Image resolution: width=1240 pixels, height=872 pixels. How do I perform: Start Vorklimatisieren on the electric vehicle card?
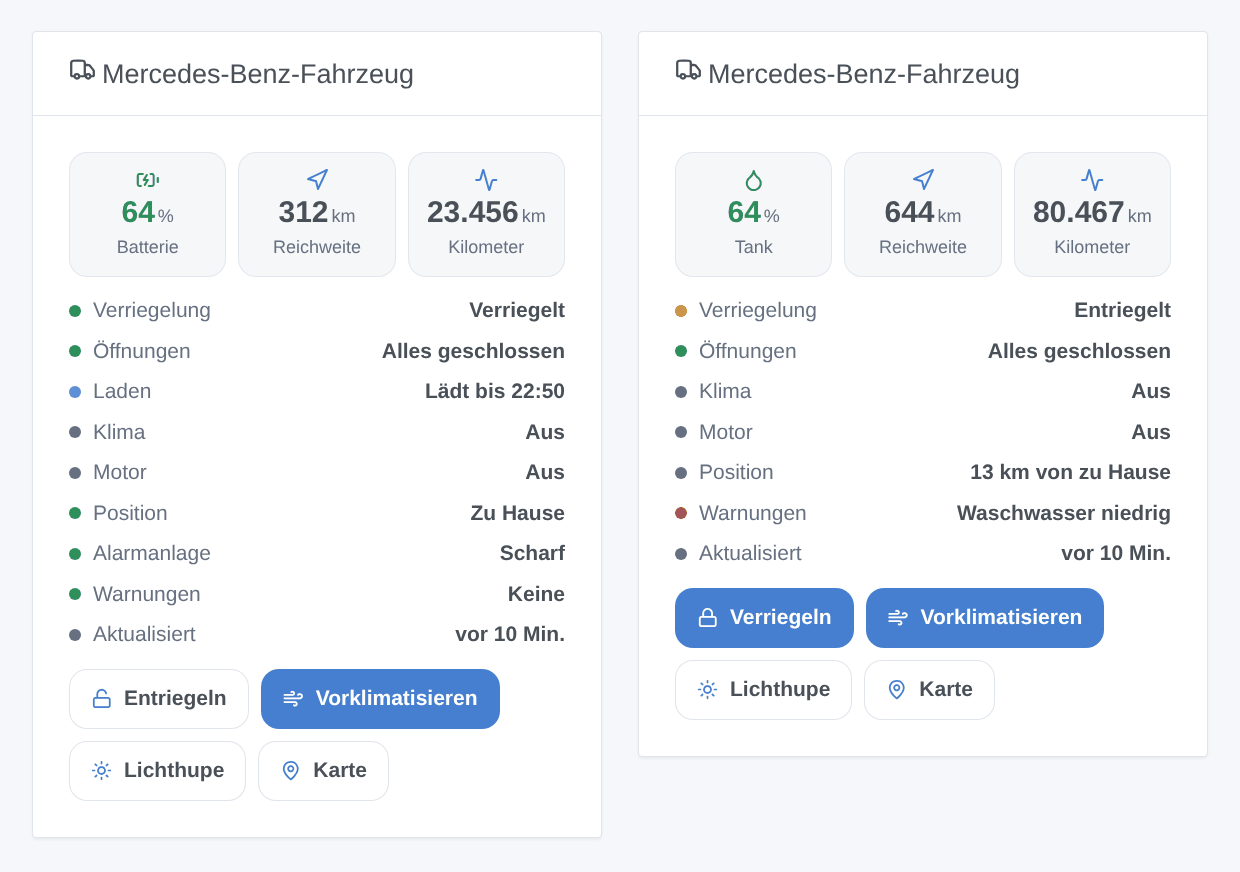pos(380,699)
